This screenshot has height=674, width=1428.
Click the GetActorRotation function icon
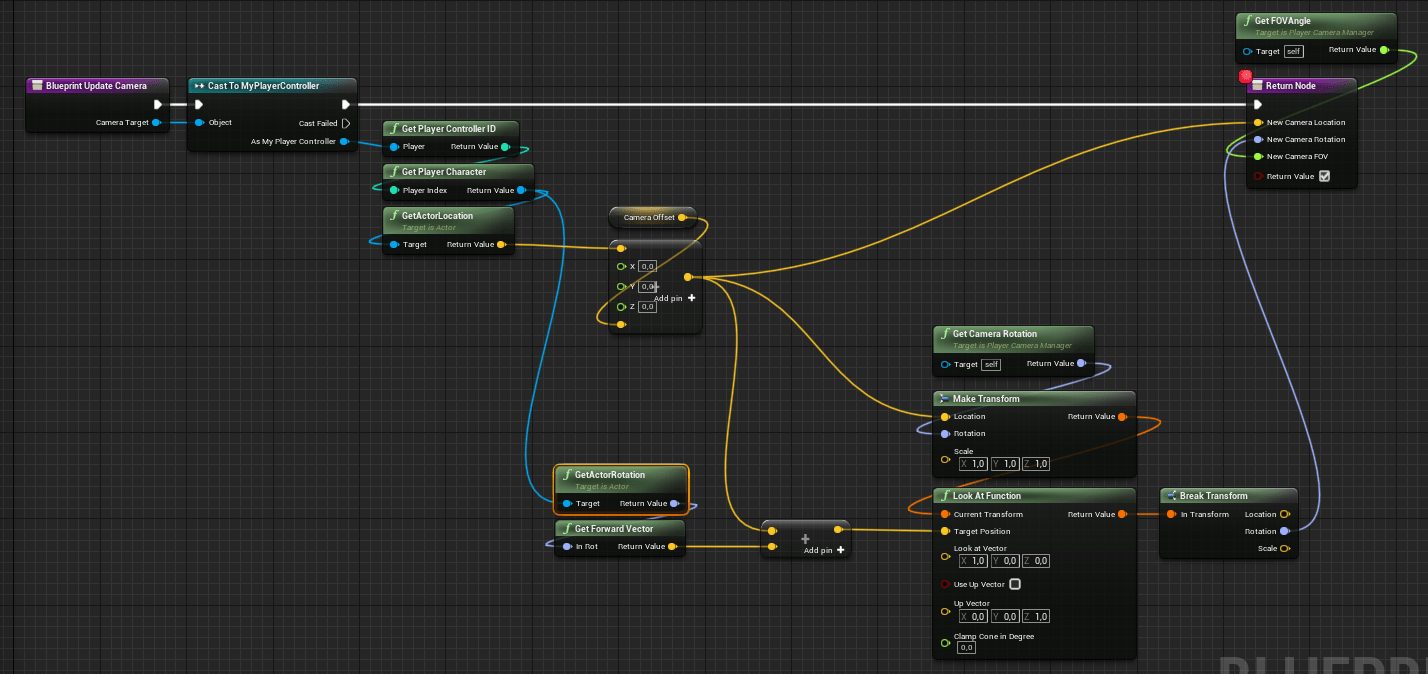pos(566,475)
